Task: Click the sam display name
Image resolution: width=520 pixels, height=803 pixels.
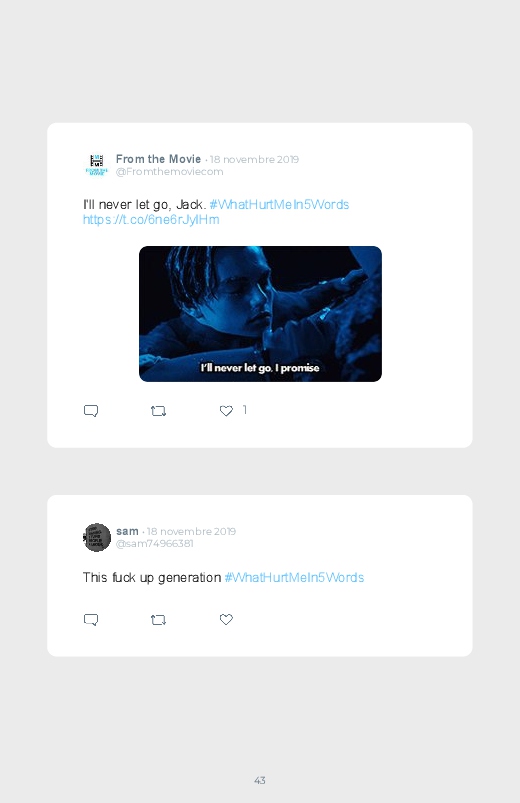Action: pos(127,531)
